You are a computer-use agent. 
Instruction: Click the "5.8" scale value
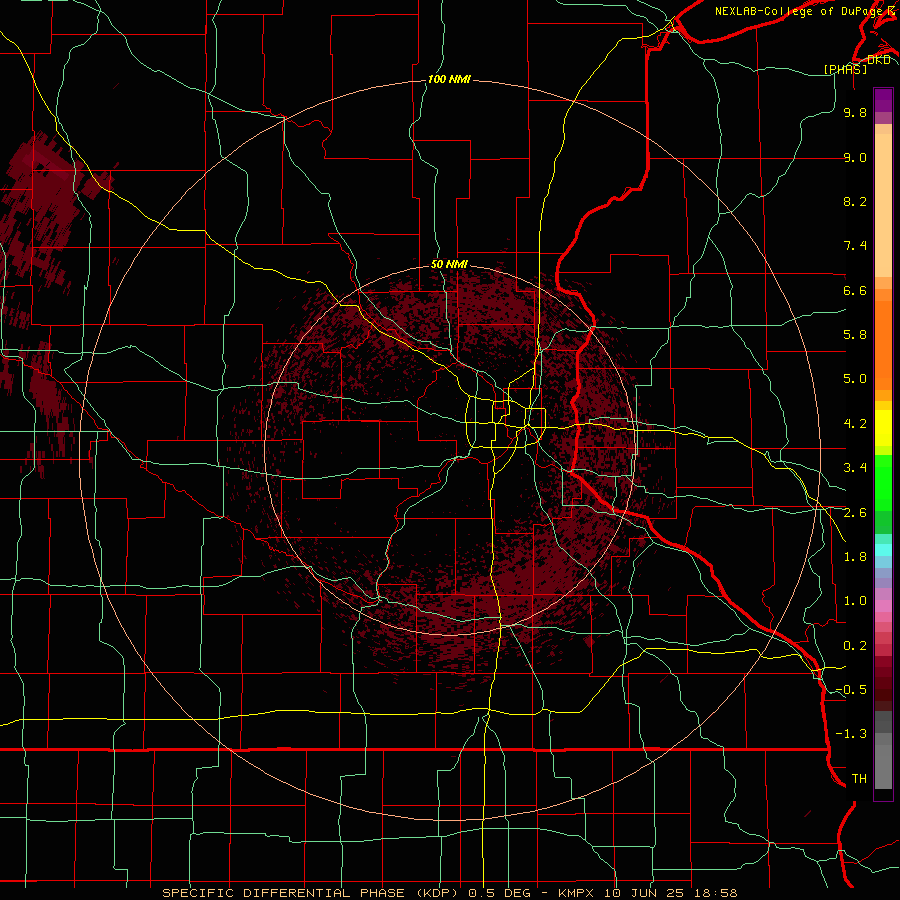click(x=855, y=335)
